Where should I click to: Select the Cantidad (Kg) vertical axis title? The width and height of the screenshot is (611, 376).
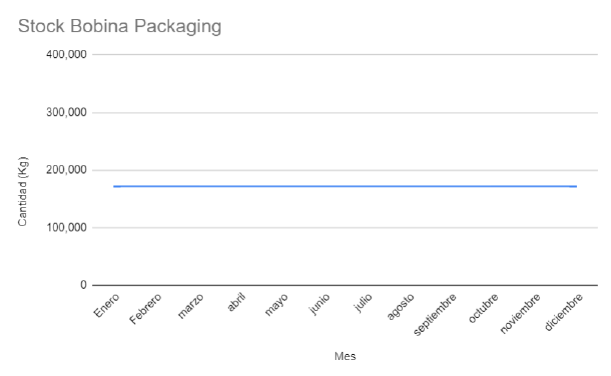point(23,191)
